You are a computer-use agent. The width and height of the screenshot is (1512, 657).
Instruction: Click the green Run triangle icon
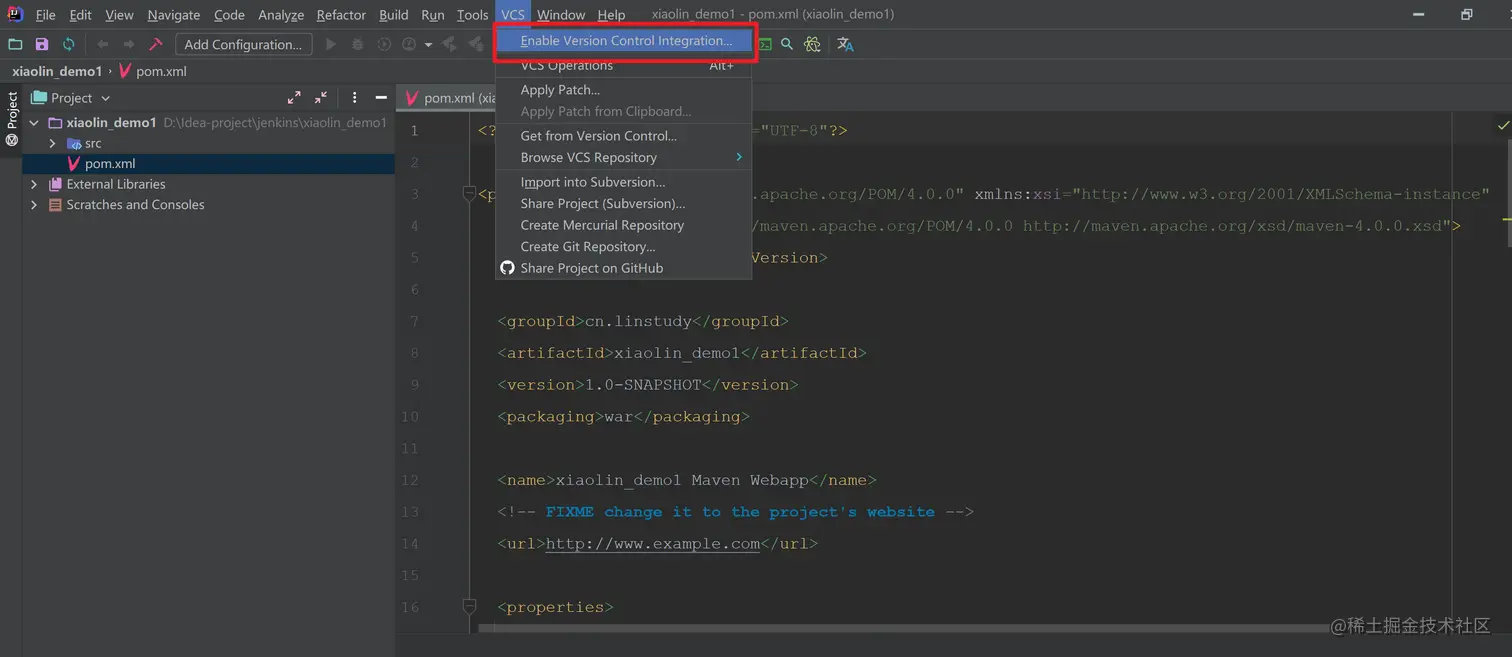(x=331, y=44)
